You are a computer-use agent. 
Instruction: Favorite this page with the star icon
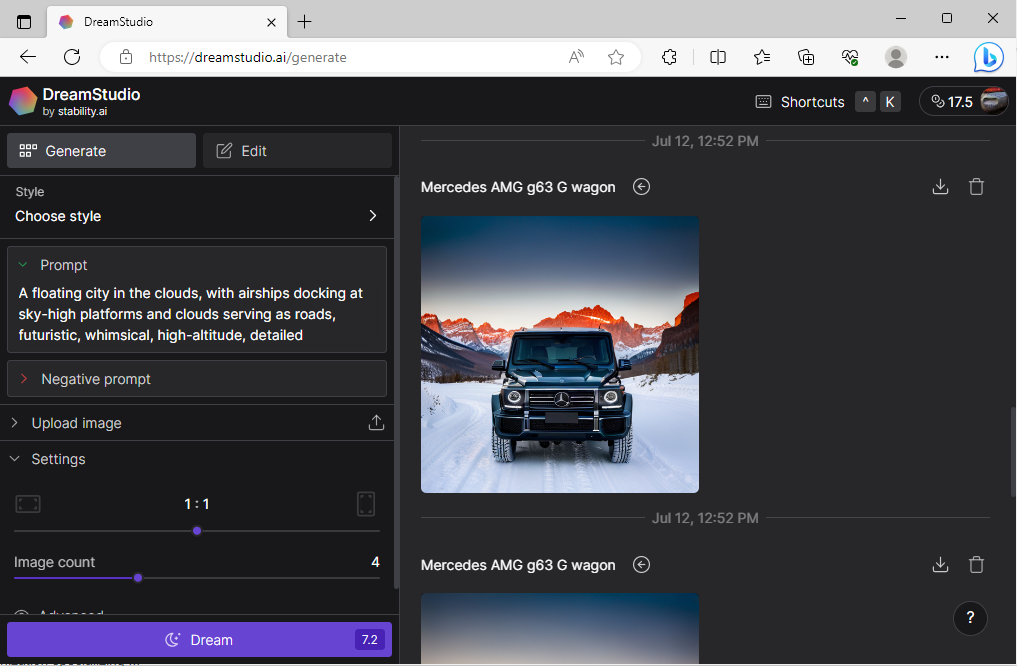point(616,57)
